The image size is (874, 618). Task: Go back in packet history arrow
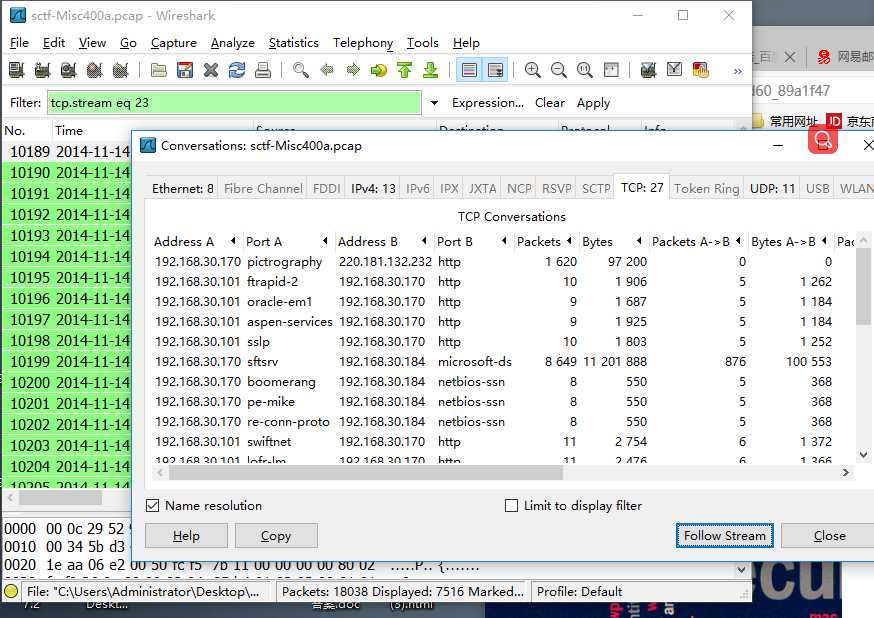tap(327, 70)
